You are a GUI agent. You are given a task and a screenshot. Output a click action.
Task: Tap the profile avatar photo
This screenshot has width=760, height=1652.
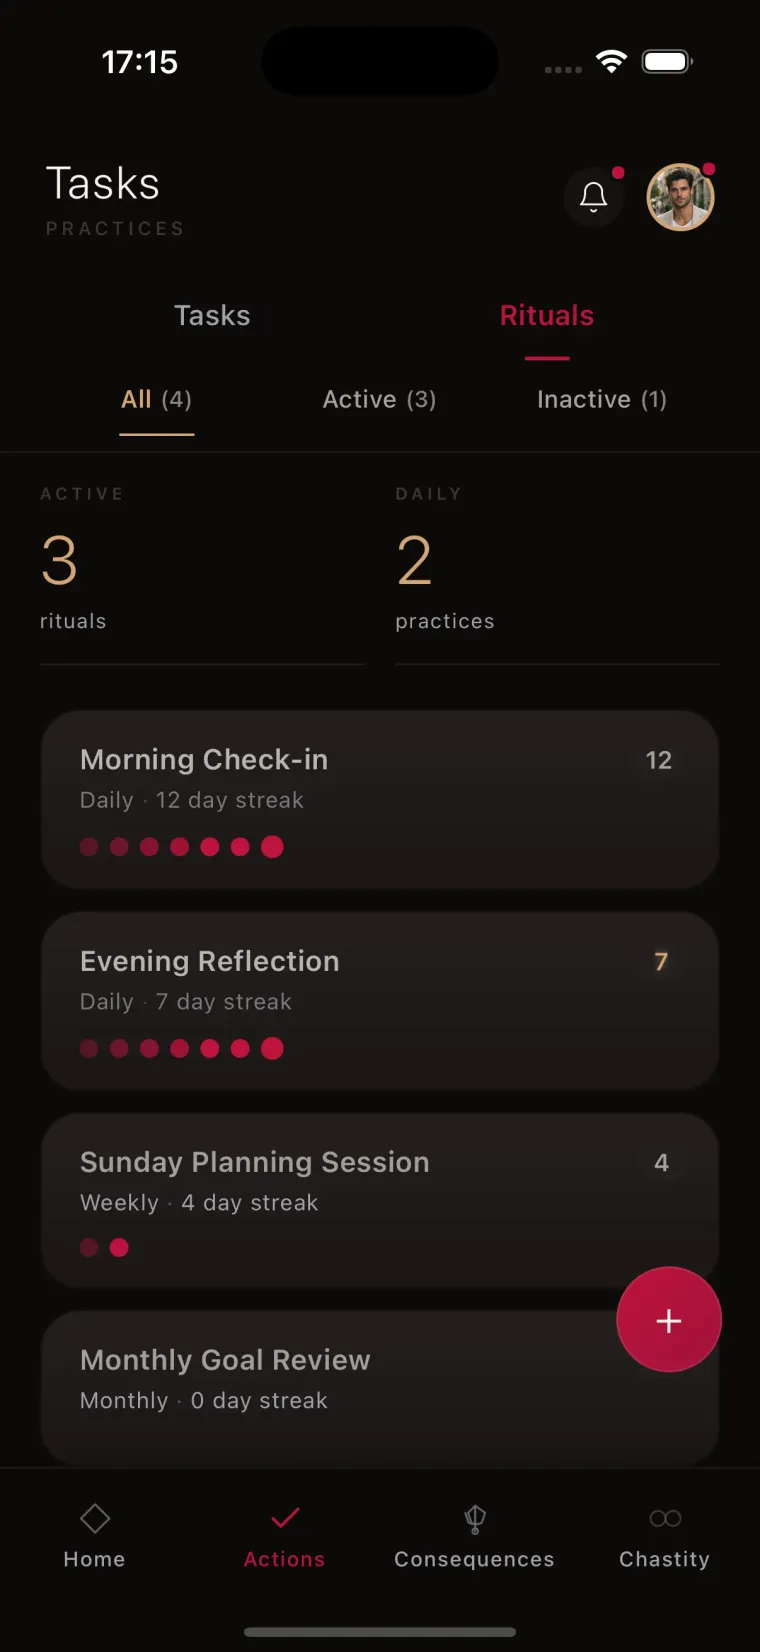680,197
